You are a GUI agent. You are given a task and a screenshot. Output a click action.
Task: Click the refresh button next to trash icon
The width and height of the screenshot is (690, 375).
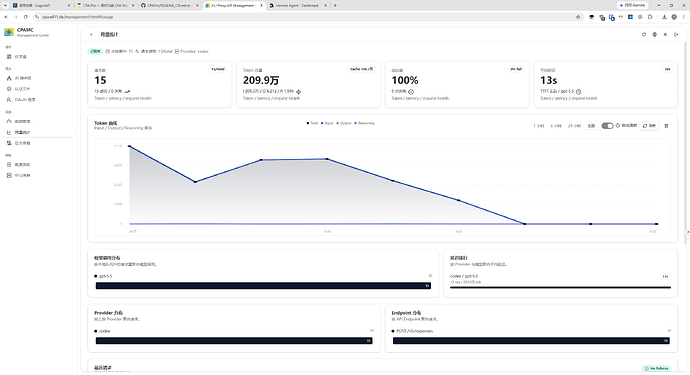(649, 126)
